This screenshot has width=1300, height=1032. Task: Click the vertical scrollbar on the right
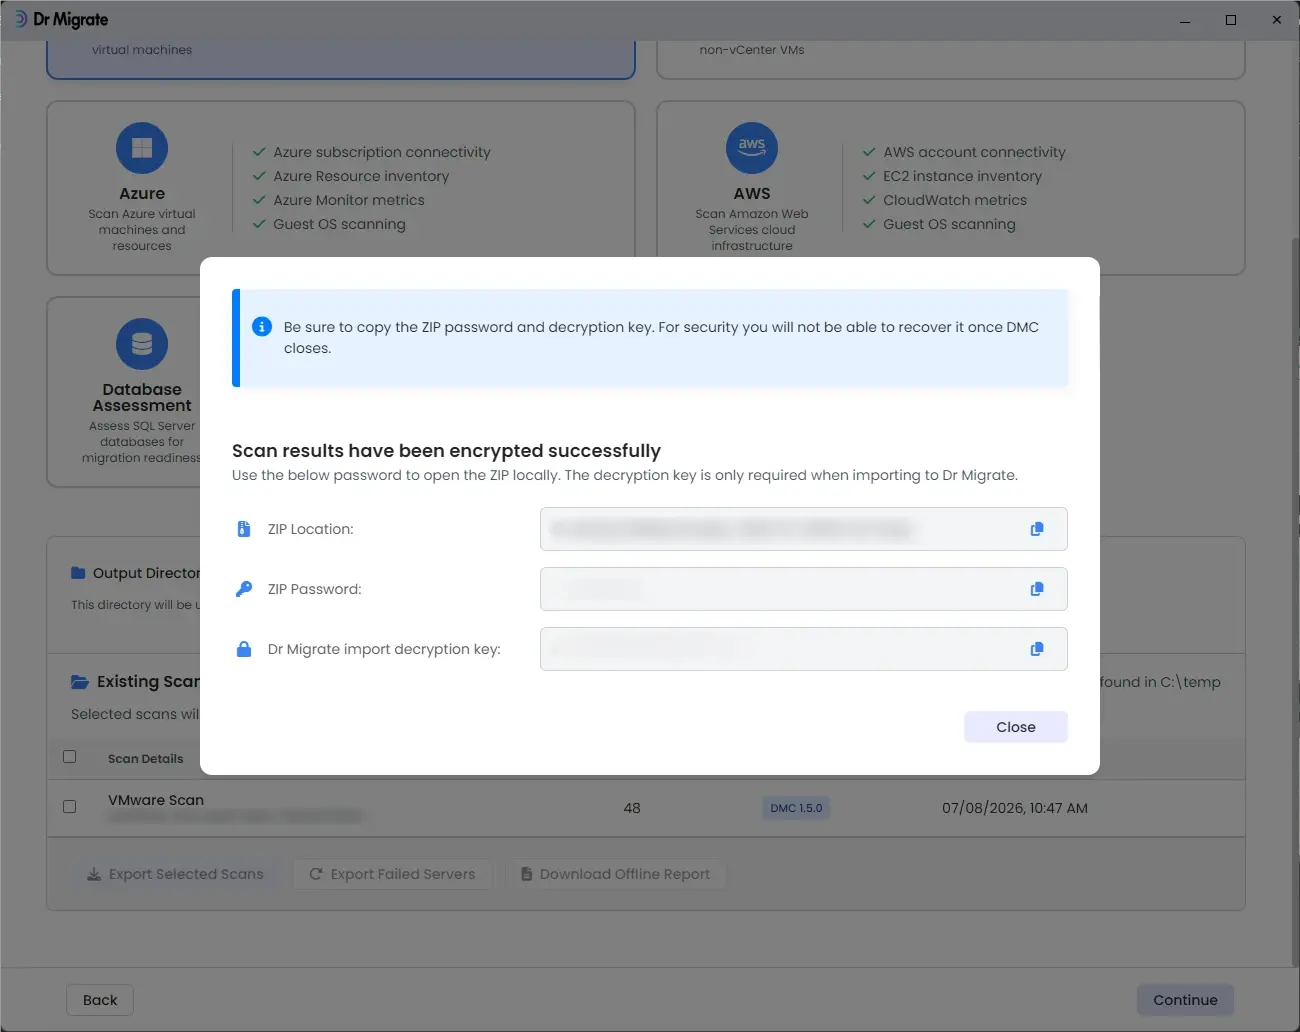point(1295,600)
